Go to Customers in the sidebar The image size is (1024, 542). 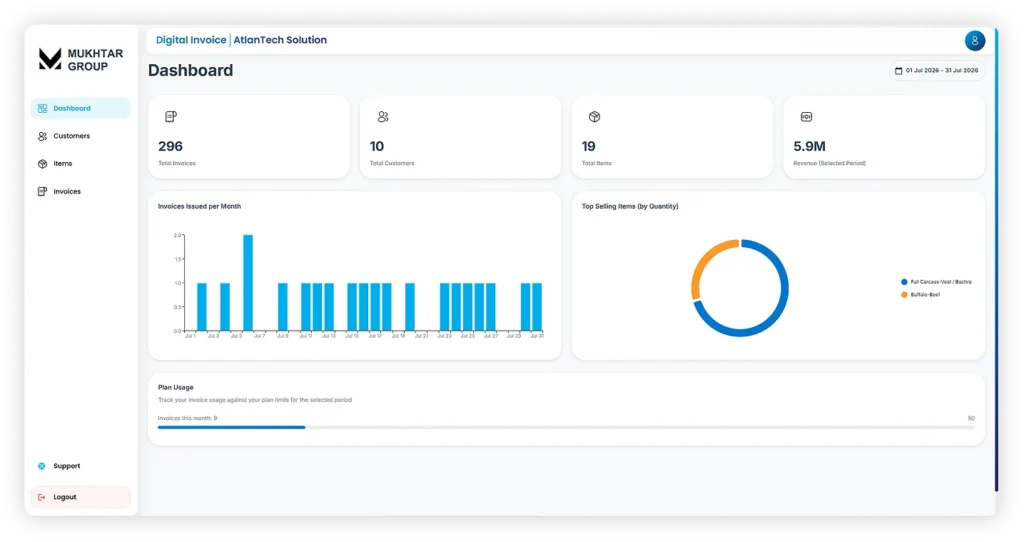tap(80, 136)
